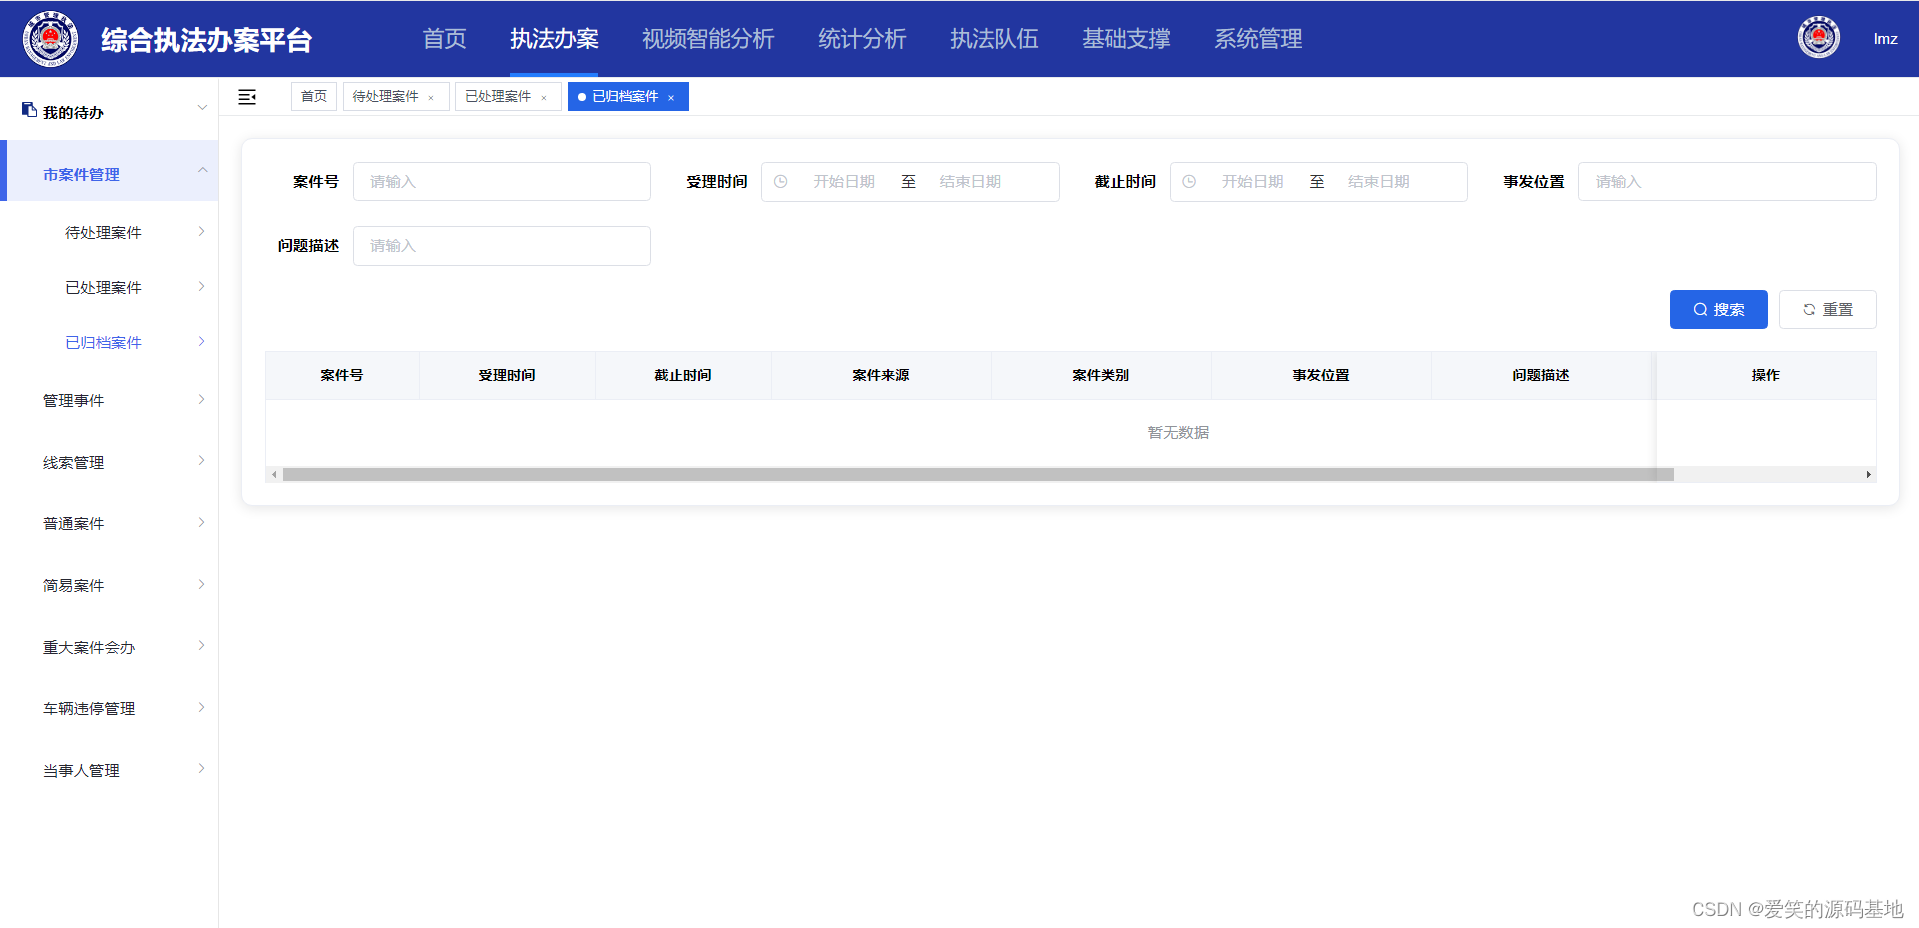
Task: Open 已处理案件 in the sidebar submenu
Action: click(109, 287)
